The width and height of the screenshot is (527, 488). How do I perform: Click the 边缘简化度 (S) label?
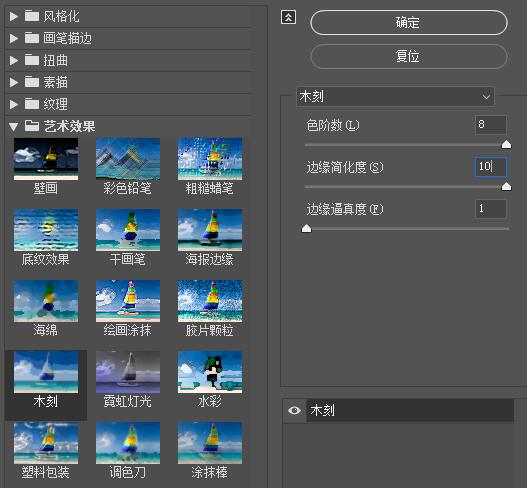pyautogui.click(x=344, y=167)
